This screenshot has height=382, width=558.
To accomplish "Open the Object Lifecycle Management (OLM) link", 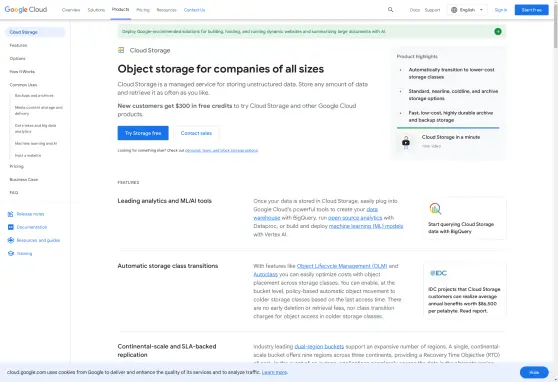I will pos(342,266).
